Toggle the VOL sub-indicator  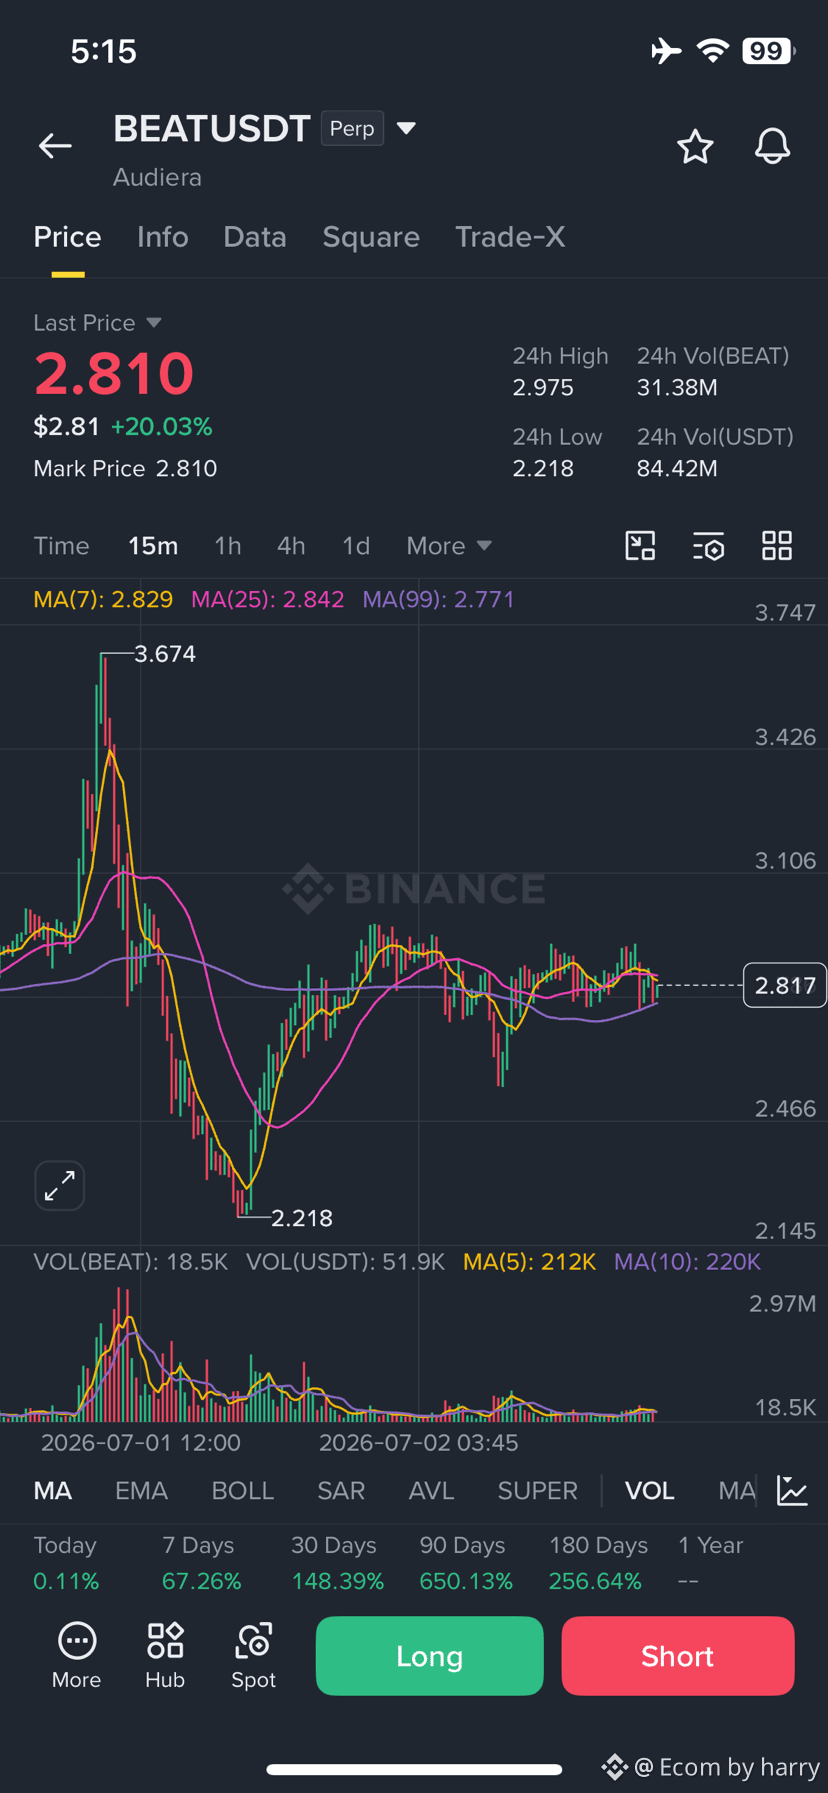click(x=650, y=1491)
